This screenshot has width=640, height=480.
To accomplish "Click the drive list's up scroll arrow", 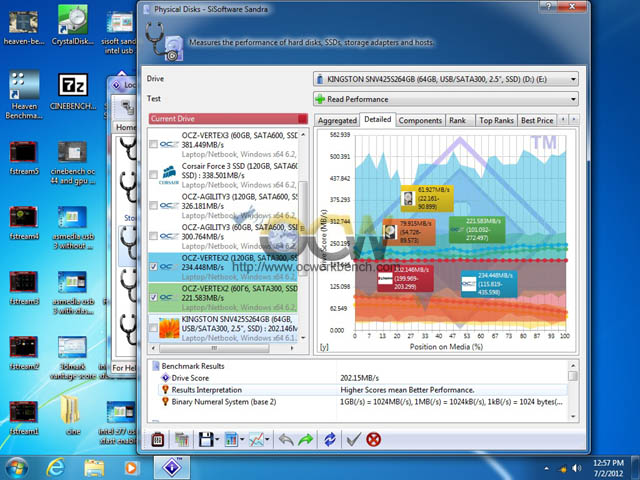I will 303,135.
